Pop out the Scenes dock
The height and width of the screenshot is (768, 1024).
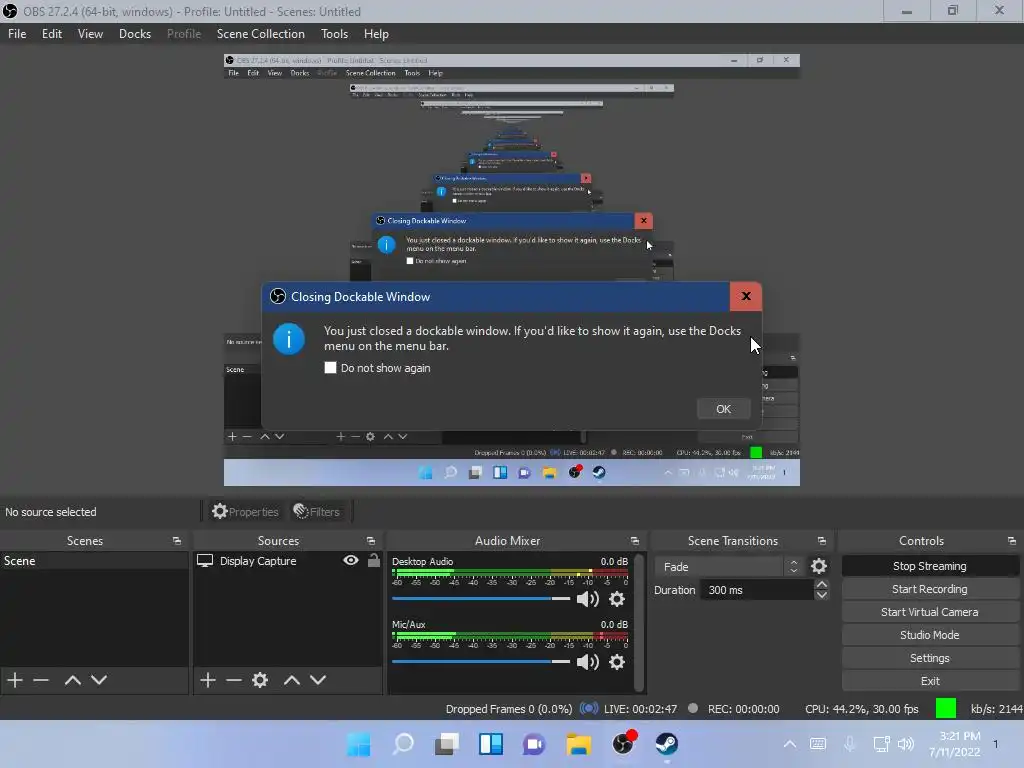point(176,541)
